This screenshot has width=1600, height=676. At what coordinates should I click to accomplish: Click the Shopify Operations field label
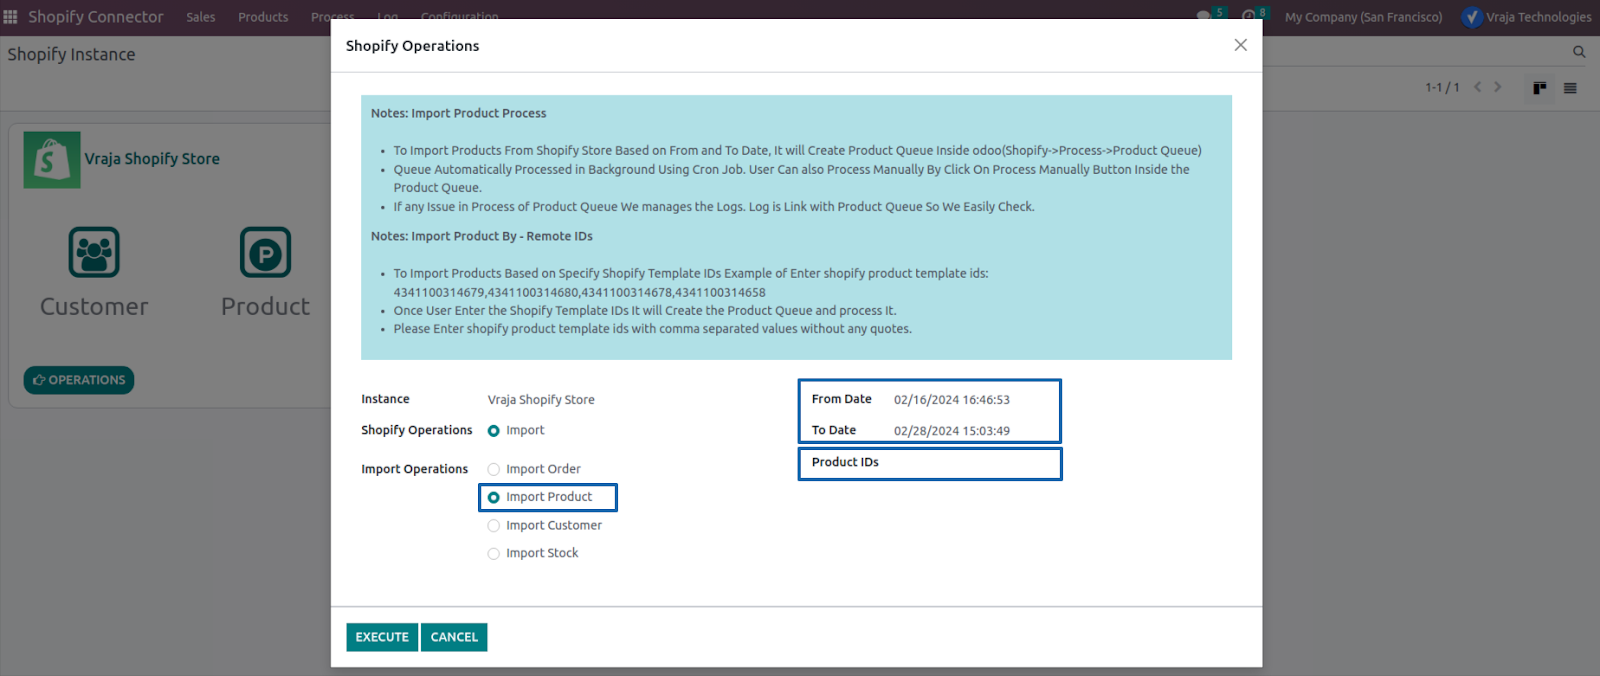(x=417, y=430)
